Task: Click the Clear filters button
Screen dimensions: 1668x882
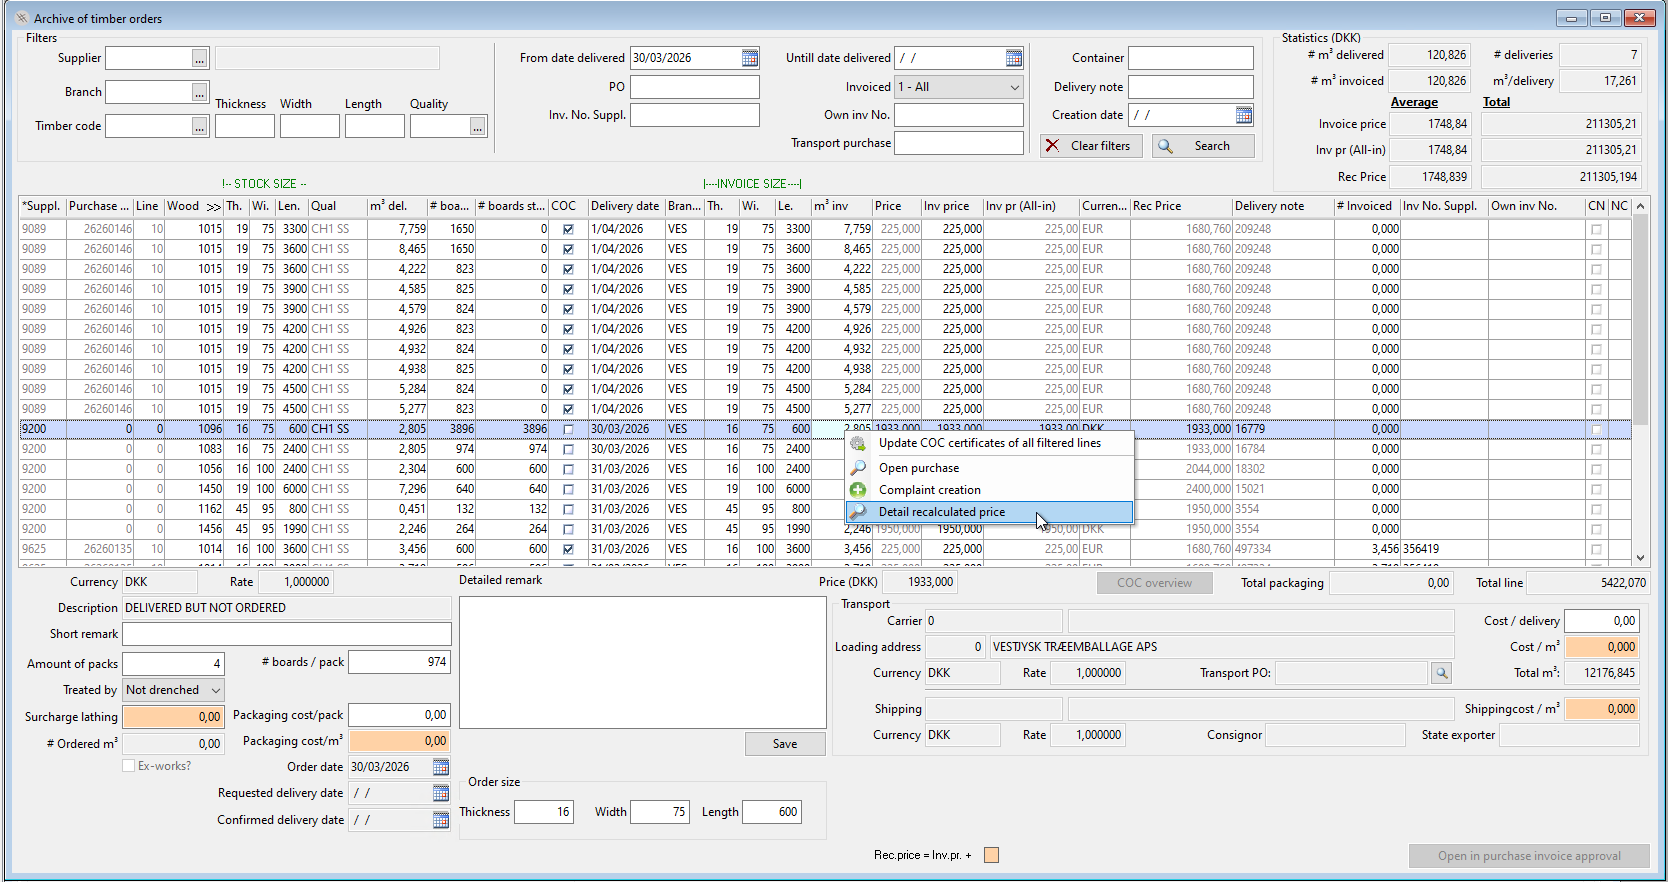Action: pyautogui.click(x=1088, y=146)
